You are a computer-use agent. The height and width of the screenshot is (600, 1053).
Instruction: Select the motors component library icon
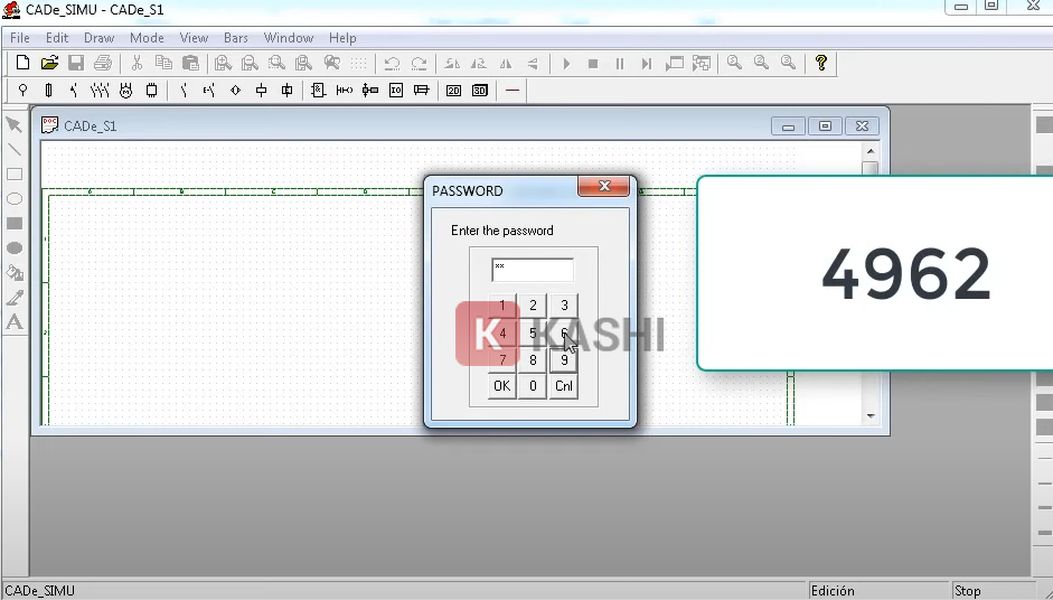click(126, 90)
